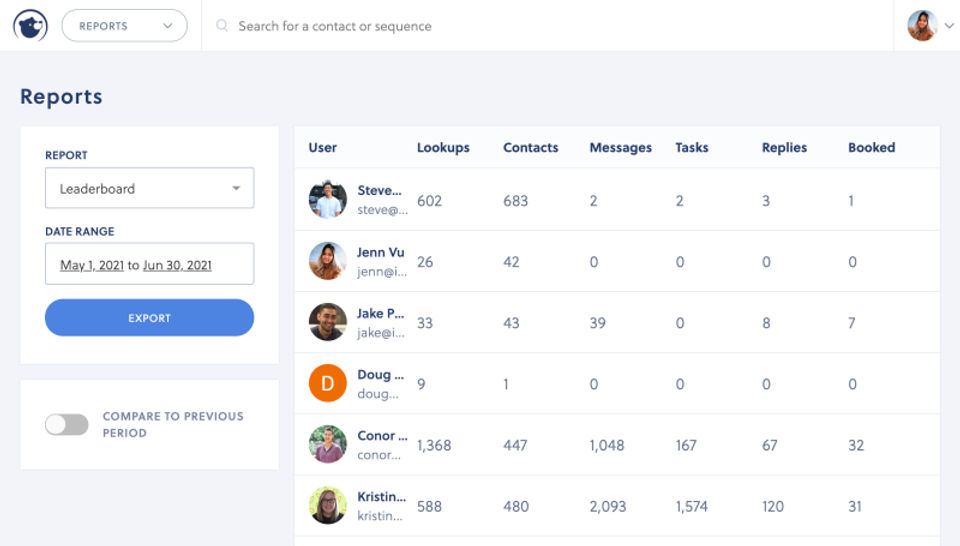Click the Reports page heading

pos(61,97)
